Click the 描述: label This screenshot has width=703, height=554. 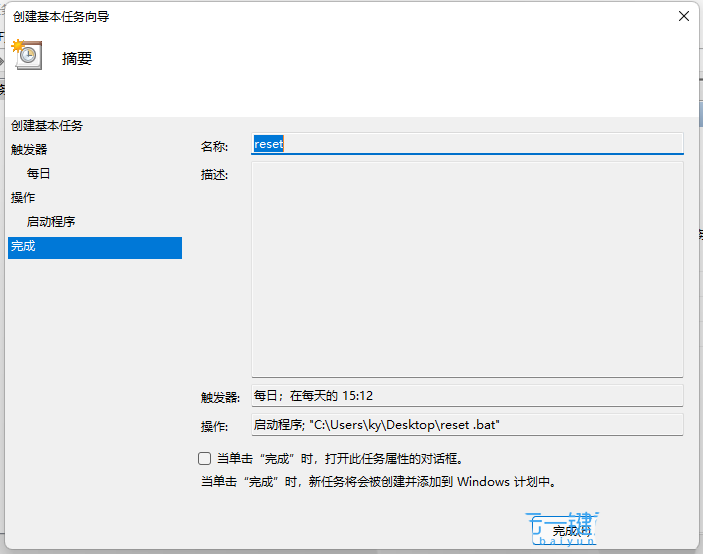pyautogui.click(x=214, y=175)
